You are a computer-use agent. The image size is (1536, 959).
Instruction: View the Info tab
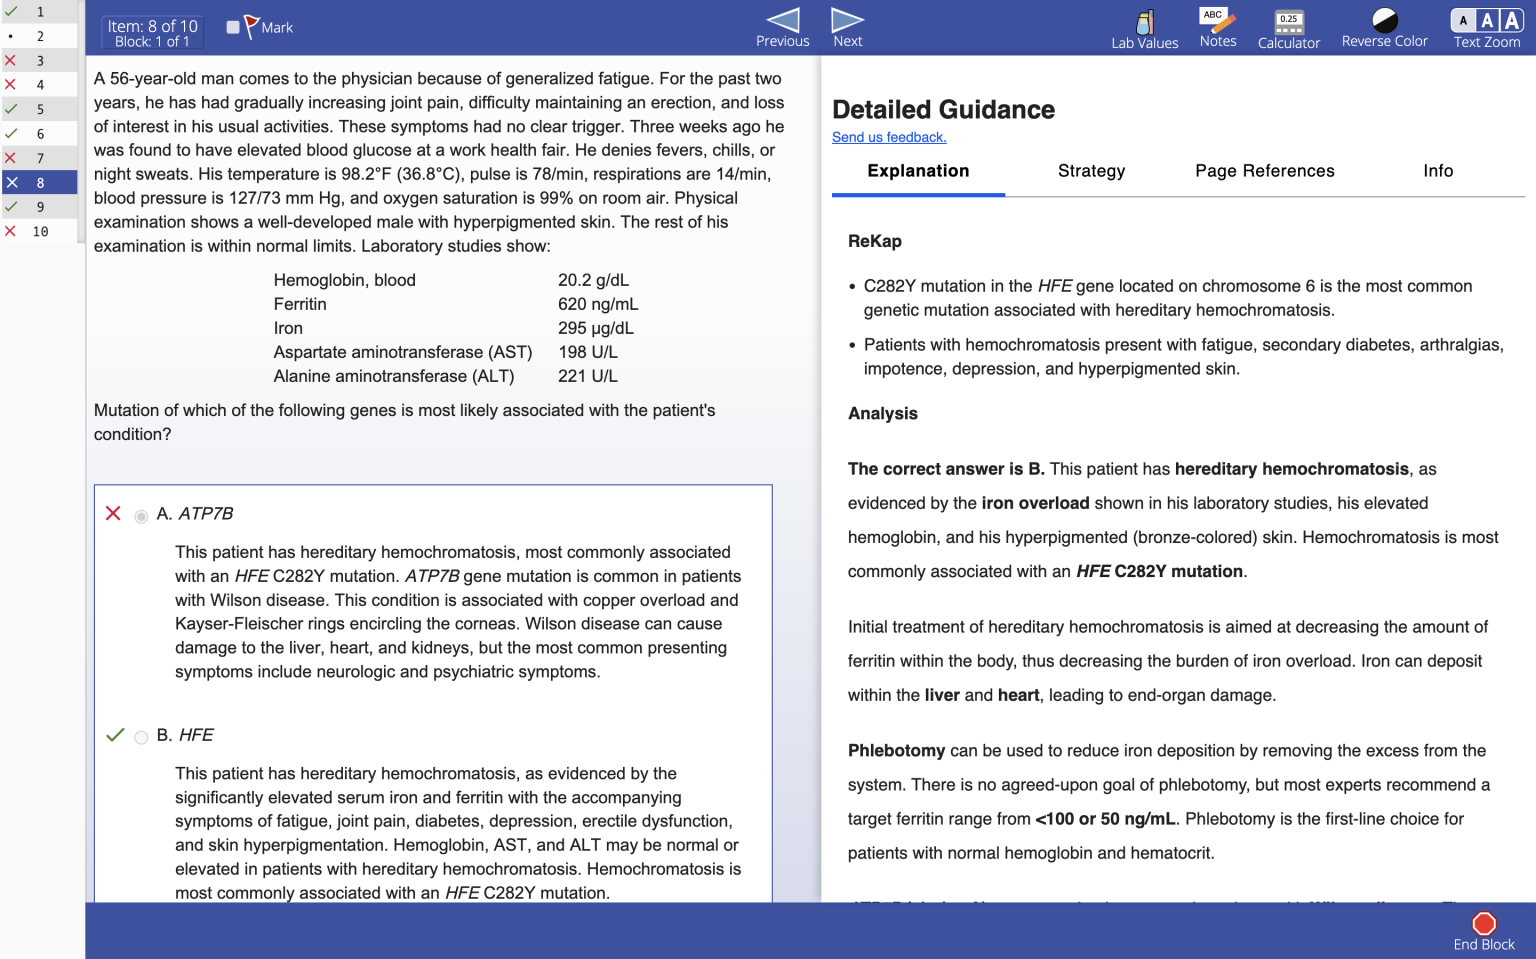click(x=1438, y=171)
